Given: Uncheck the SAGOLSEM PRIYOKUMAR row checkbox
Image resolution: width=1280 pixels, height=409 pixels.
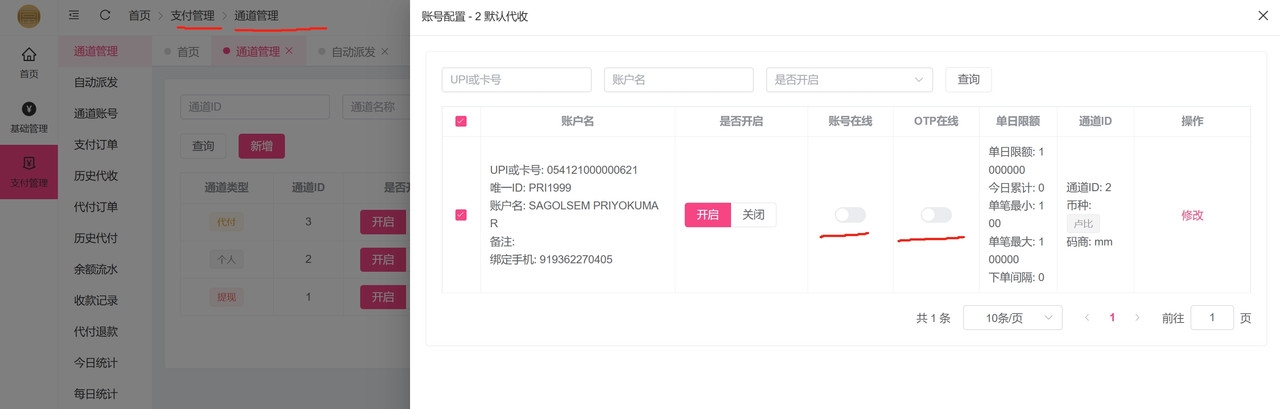Looking at the screenshot, I should click(461, 215).
